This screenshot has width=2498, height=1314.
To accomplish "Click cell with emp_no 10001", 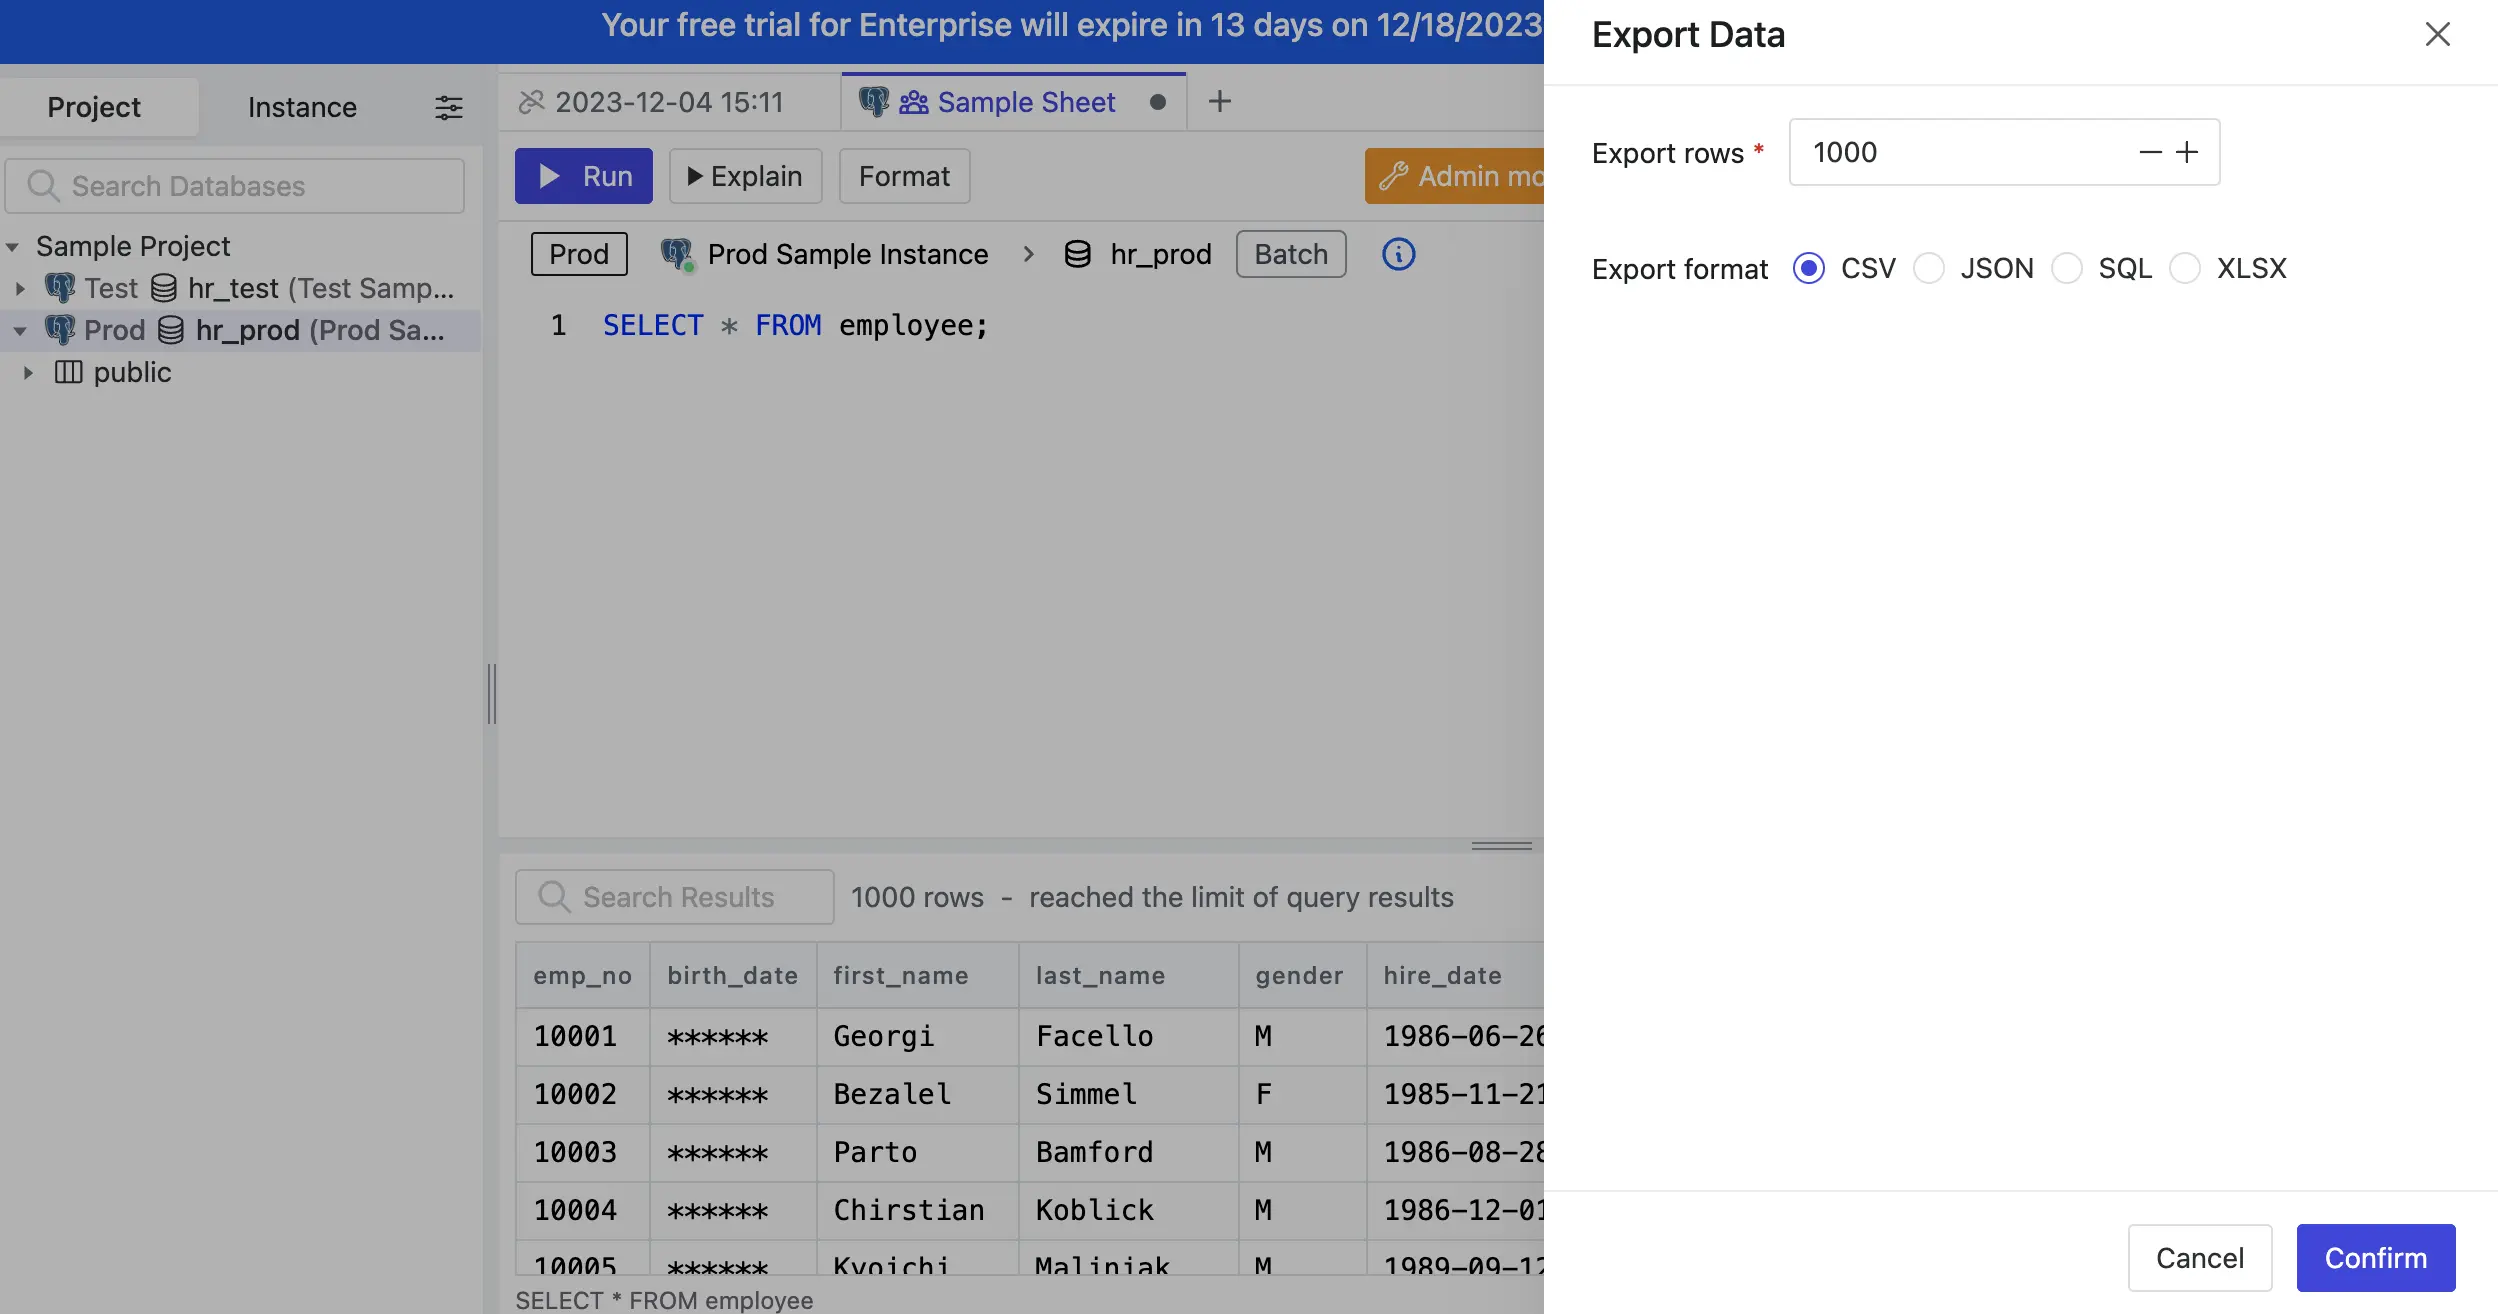I will click(582, 1037).
